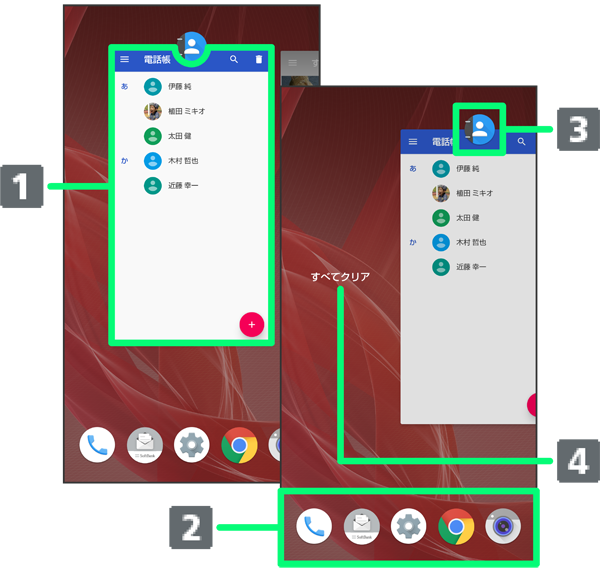The image size is (600, 569).
Task: Select contact 伊藤 純 in white card
Action: click(180, 87)
